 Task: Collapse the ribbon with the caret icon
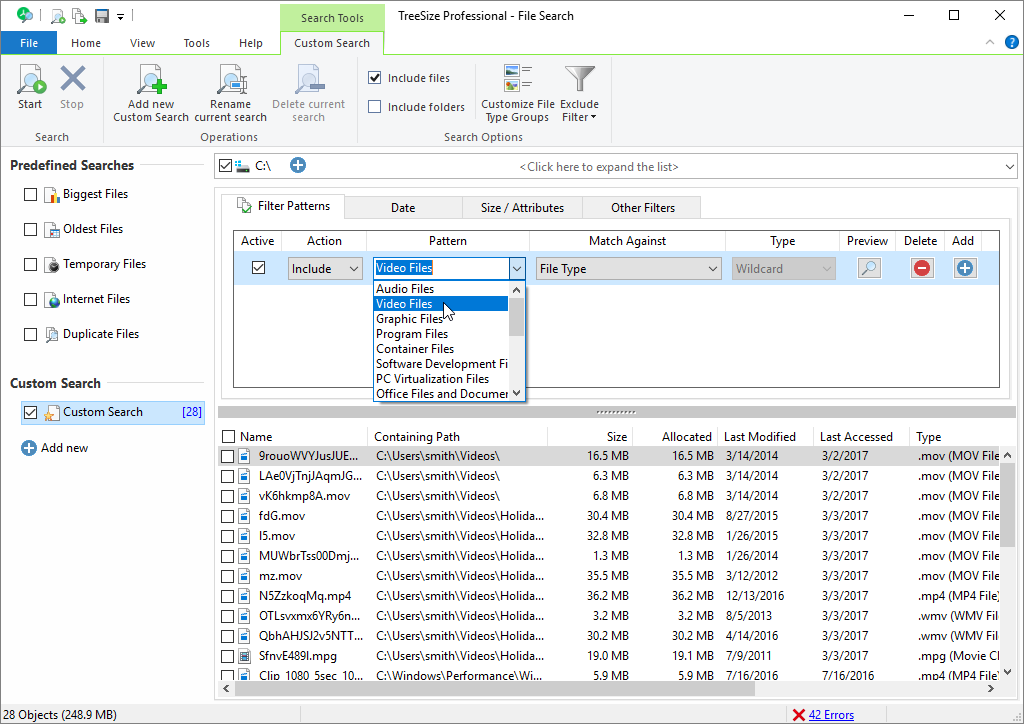(x=990, y=42)
